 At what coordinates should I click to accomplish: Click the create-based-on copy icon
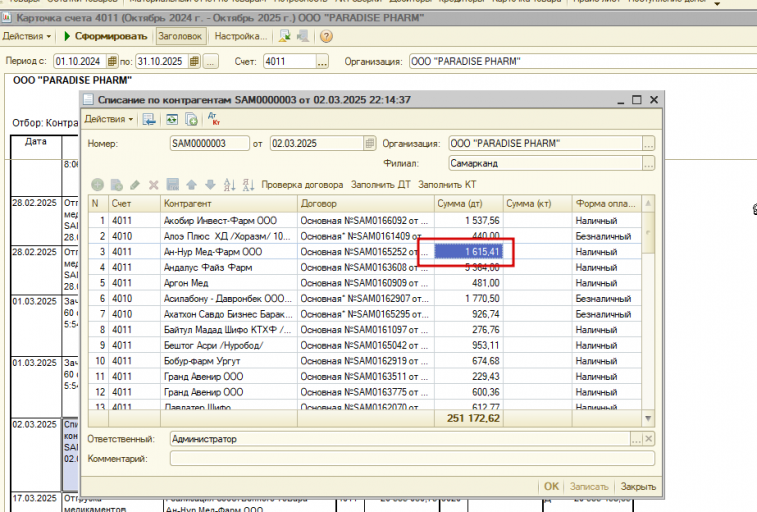click(192, 119)
